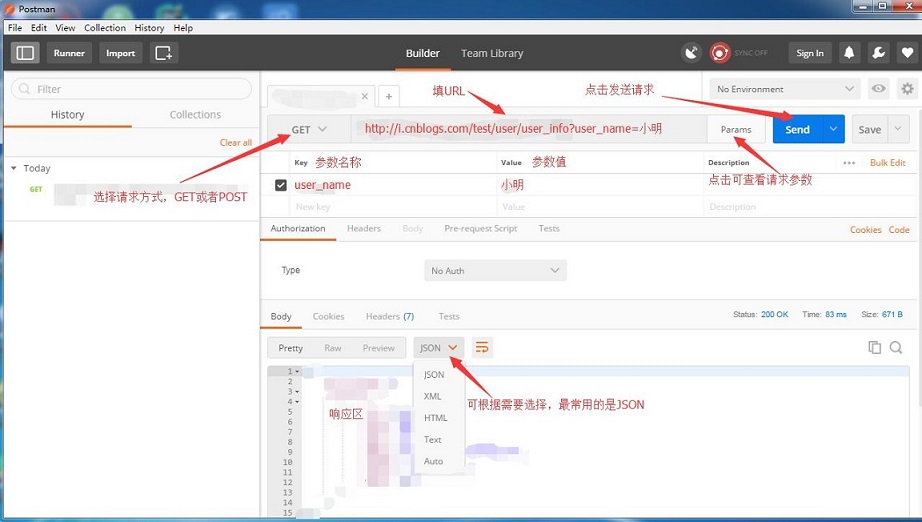Collapse code fold arrow on line 3
Screen dimensions: 922x522
click(297, 392)
